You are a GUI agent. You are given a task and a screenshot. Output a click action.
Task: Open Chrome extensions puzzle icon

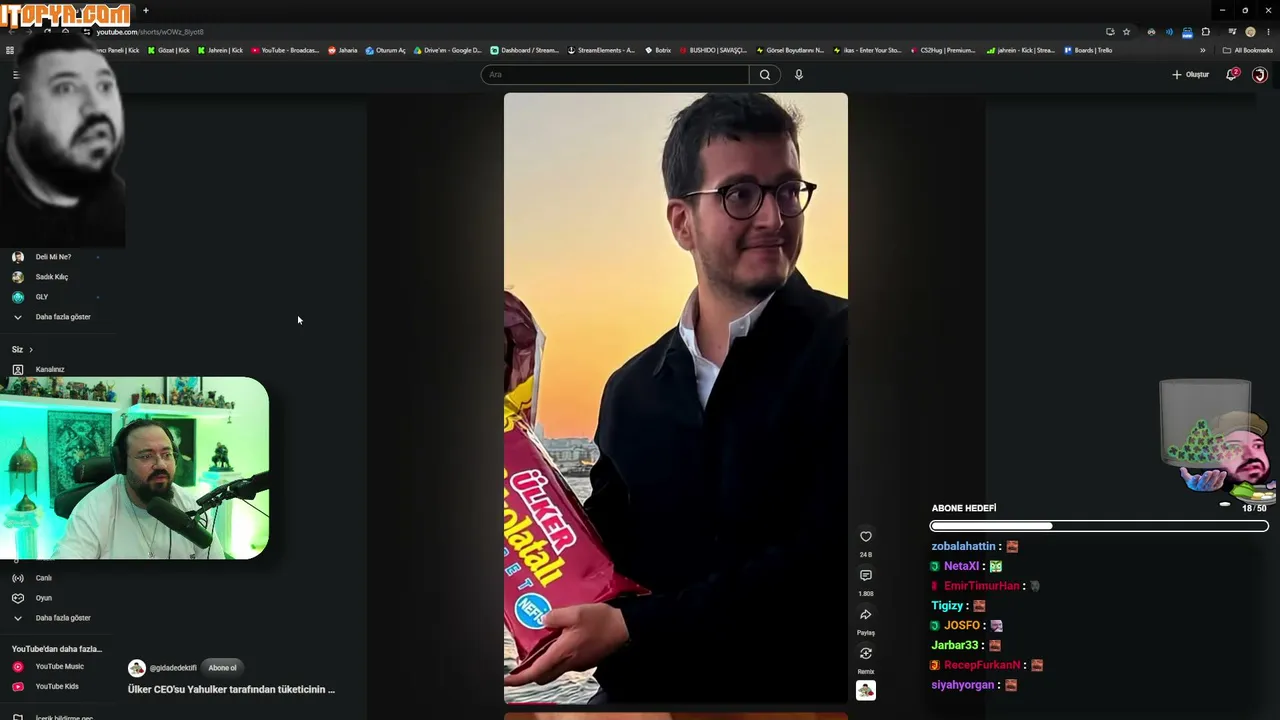pos(1205,32)
